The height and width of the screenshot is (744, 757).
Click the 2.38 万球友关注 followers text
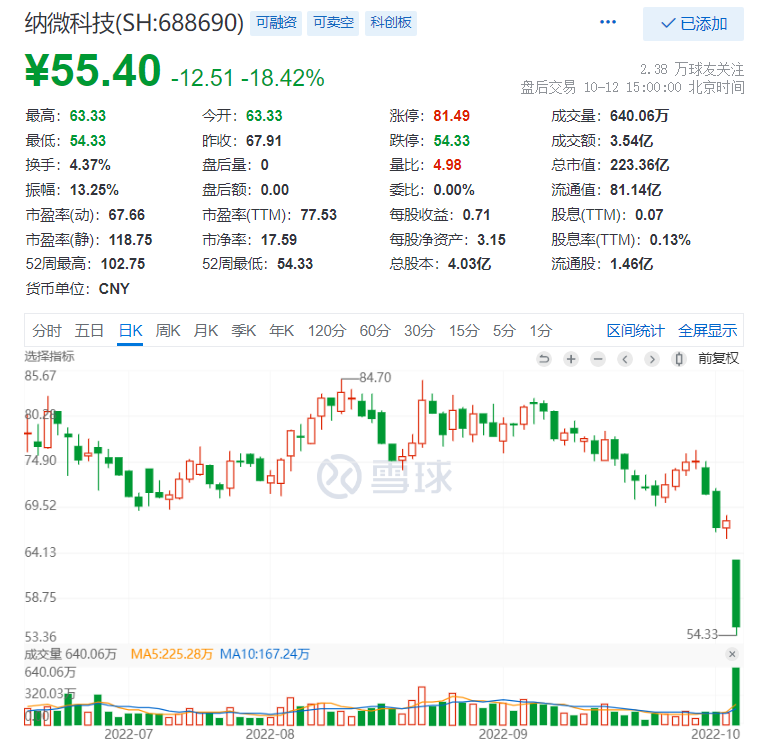[692, 70]
